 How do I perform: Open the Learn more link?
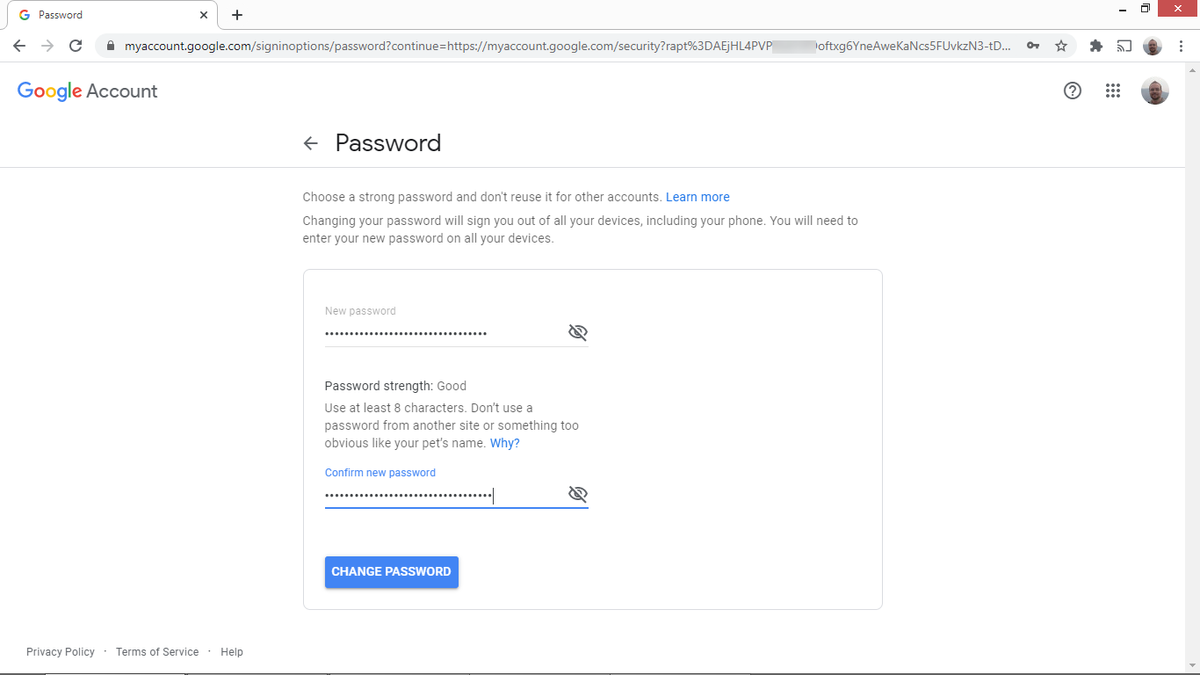(697, 196)
